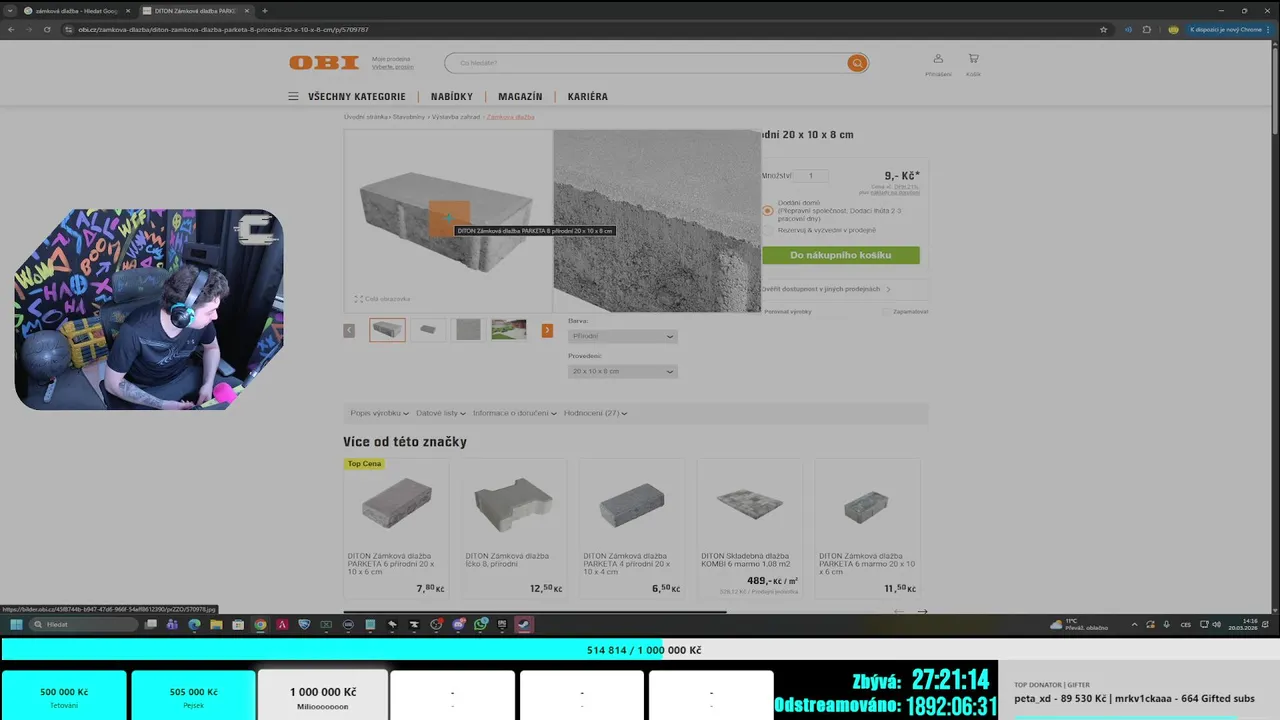The image size is (1280, 720).
Task: Click the browser back arrow
Action: click(11, 30)
